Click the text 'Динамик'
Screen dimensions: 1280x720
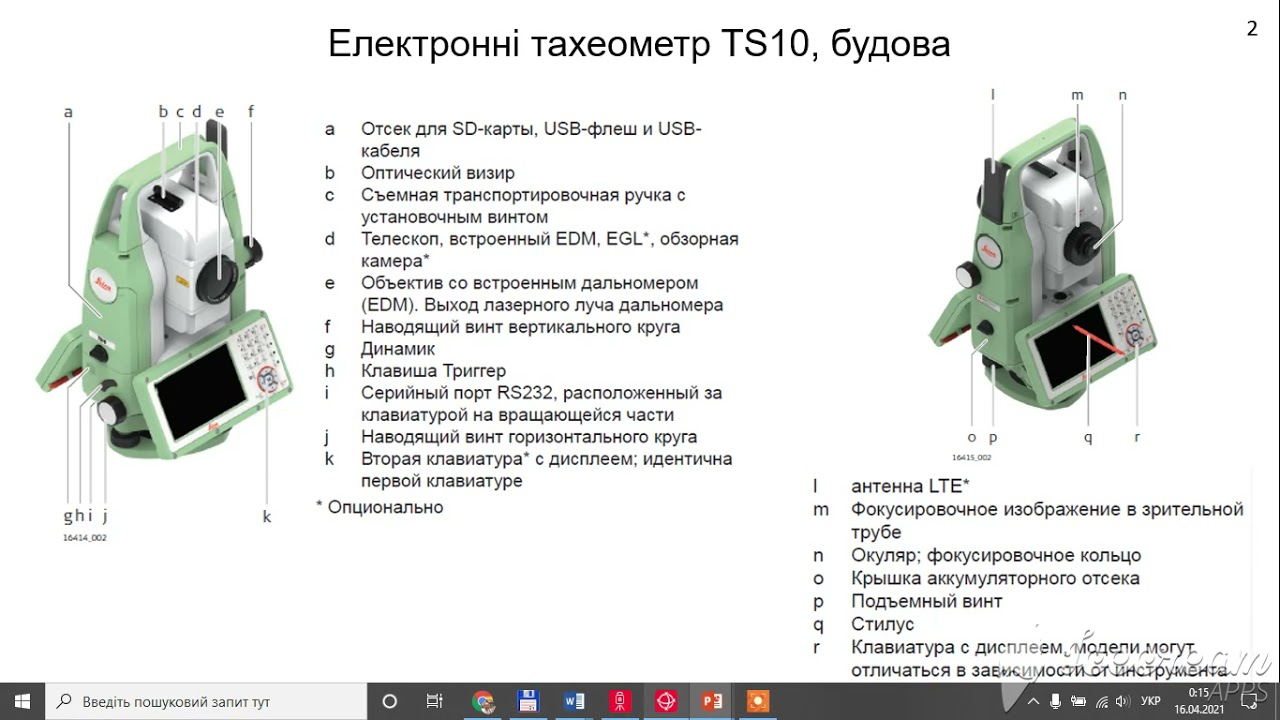point(398,349)
